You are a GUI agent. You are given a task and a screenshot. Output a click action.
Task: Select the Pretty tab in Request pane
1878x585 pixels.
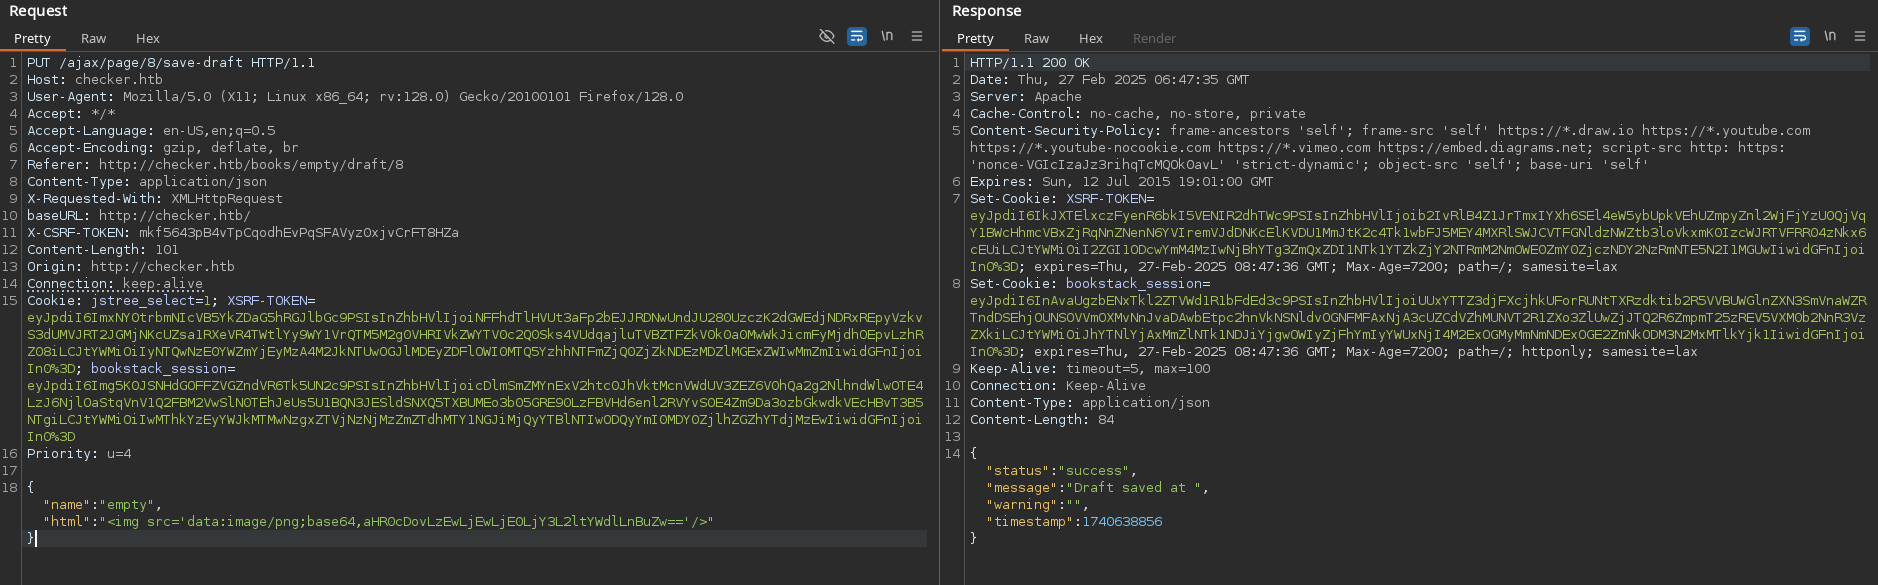click(32, 38)
